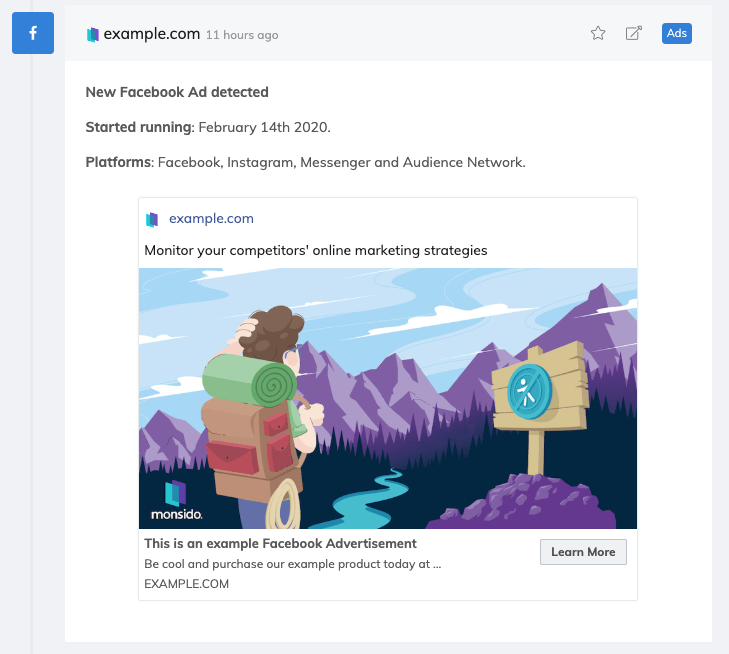Click the 11 hours ago timestamp
The image size is (729, 654).
[x=242, y=35]
